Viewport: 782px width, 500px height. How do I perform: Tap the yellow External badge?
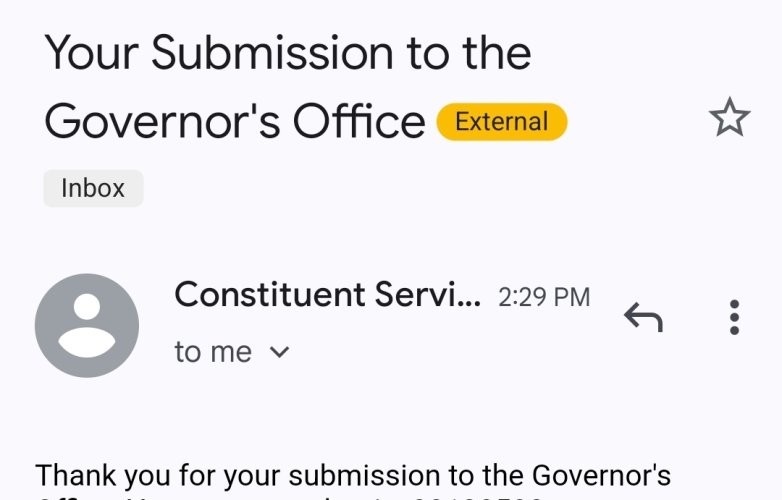click(x=502, y=122)
